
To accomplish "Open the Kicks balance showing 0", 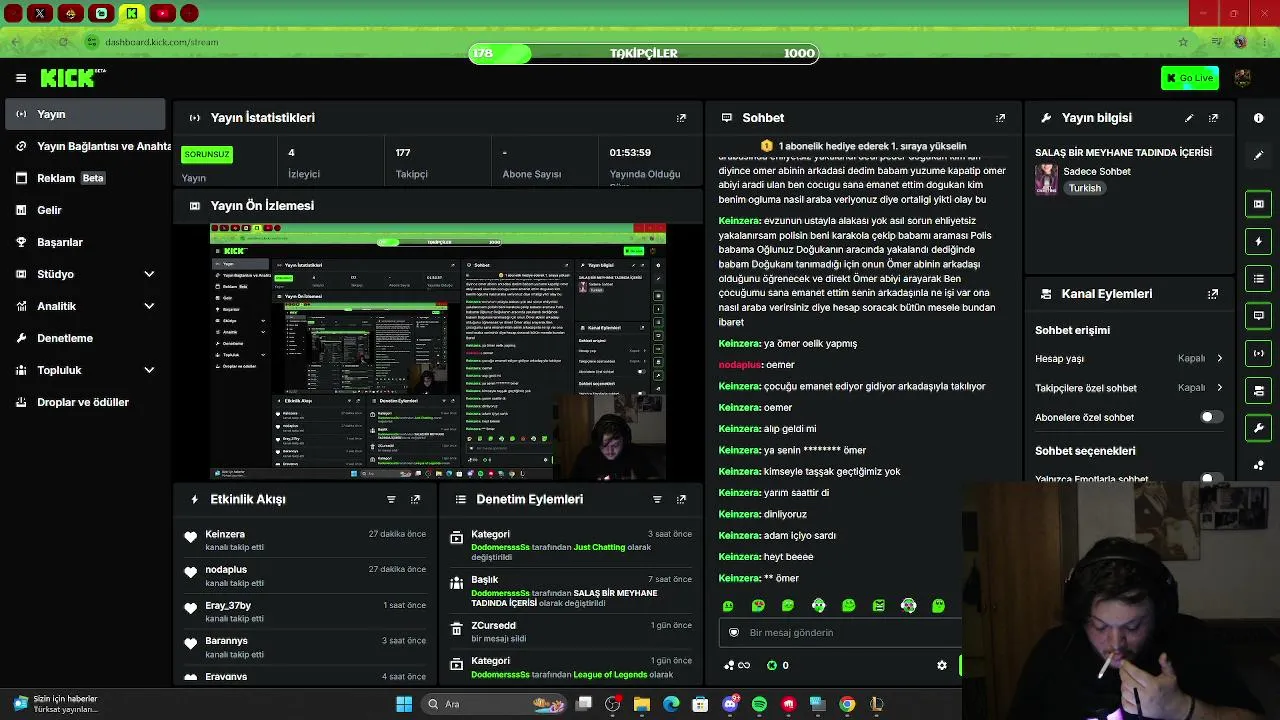I will click(x=777, y=665).
